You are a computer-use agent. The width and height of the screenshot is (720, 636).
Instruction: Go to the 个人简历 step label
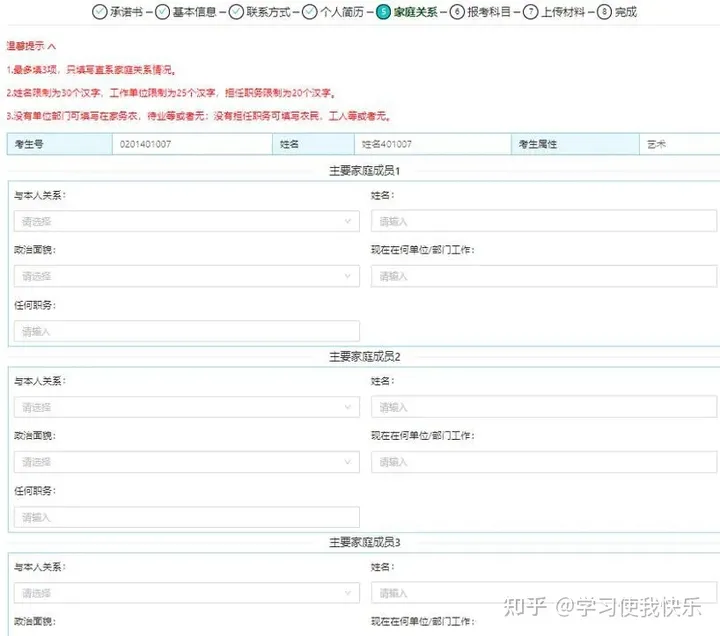(342, 12)
